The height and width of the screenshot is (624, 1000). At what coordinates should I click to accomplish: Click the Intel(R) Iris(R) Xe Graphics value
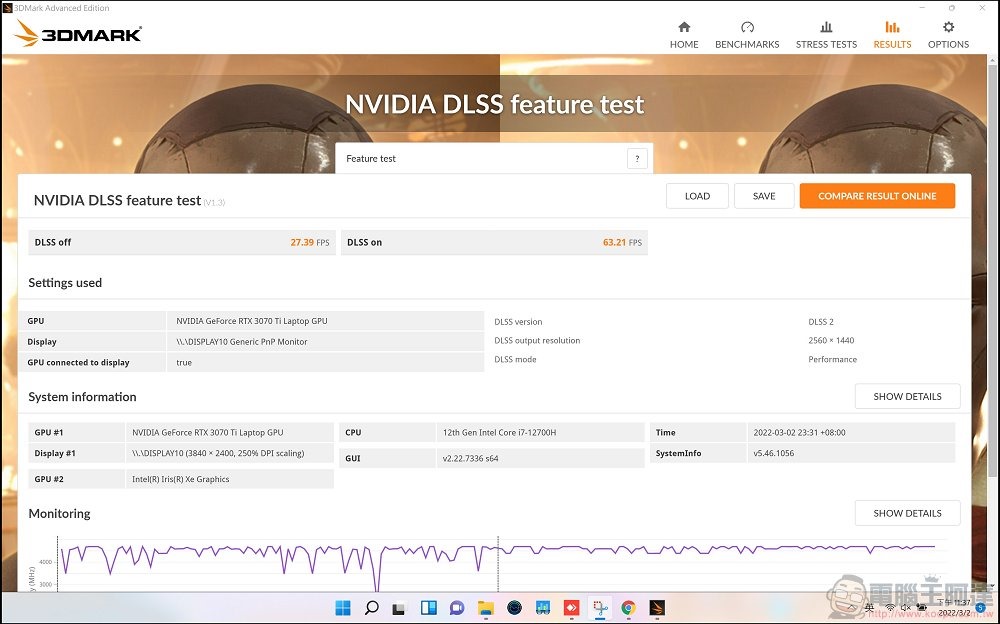pos(180,479)
